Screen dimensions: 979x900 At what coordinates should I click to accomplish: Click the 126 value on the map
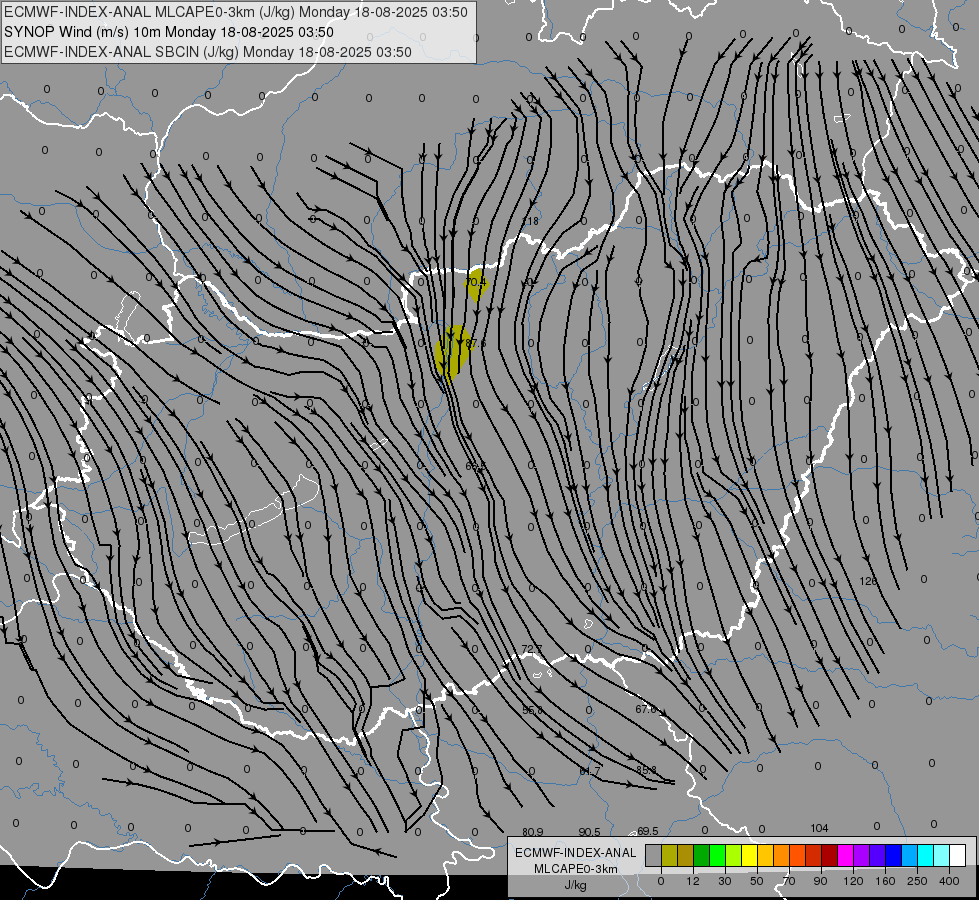pos(868,581)
